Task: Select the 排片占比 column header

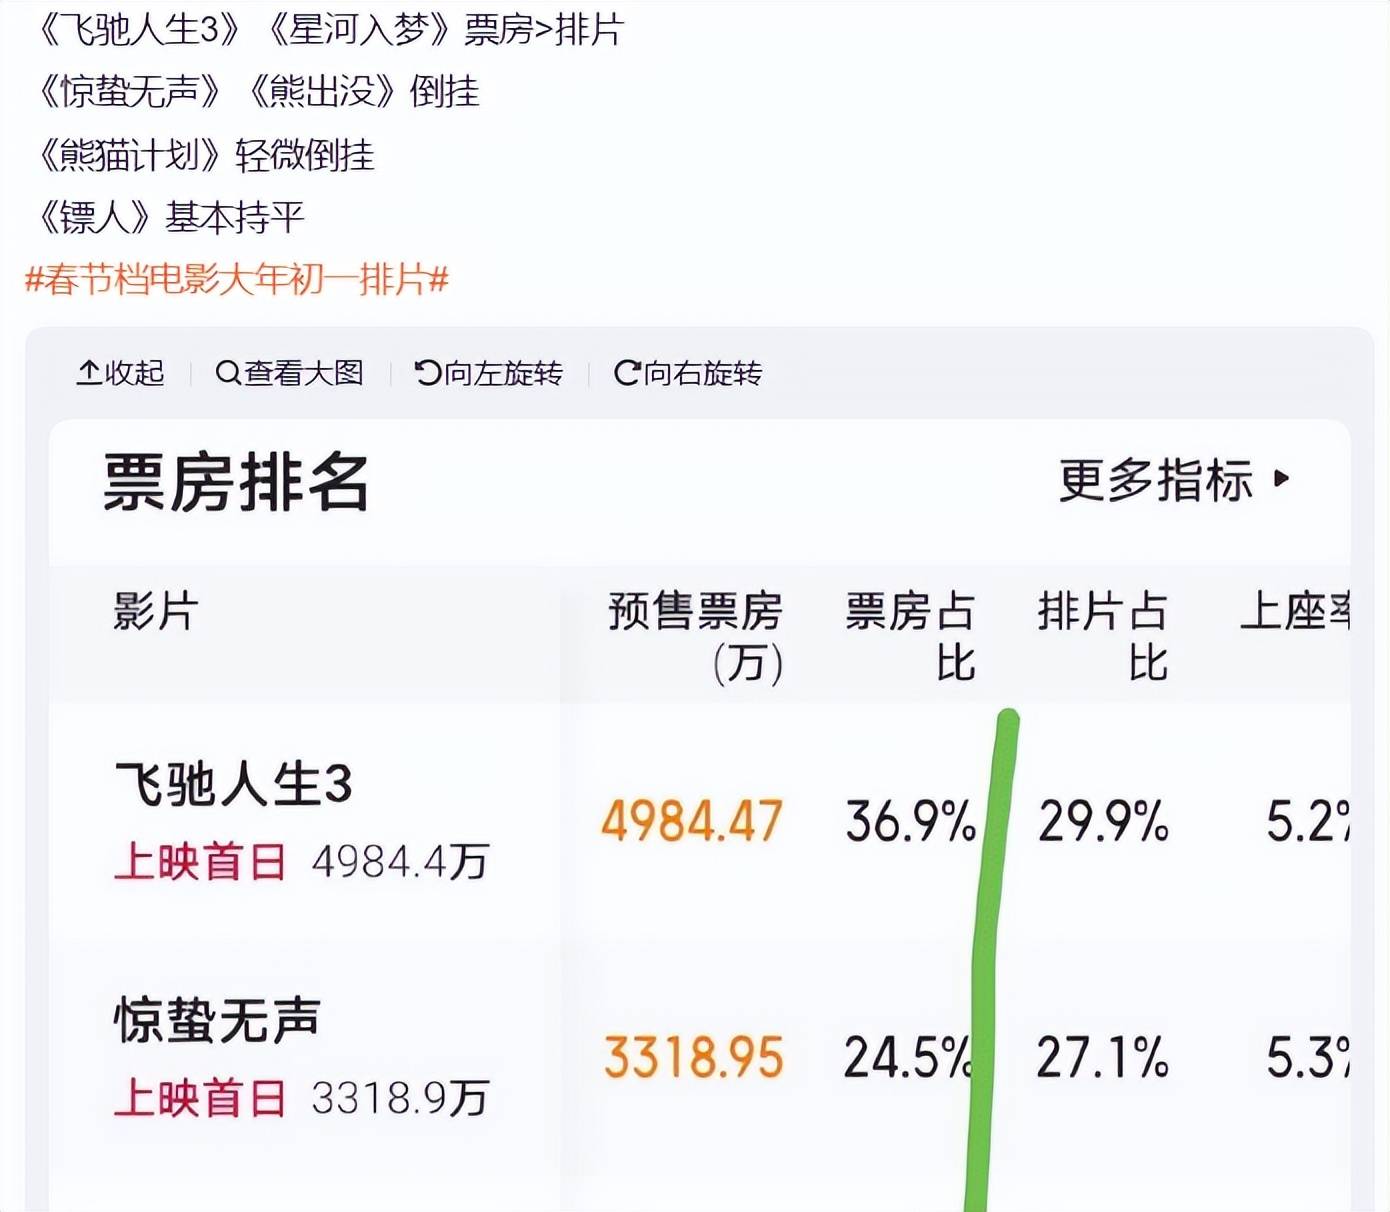Action: pyautogui.click(x=1102, y=636)
